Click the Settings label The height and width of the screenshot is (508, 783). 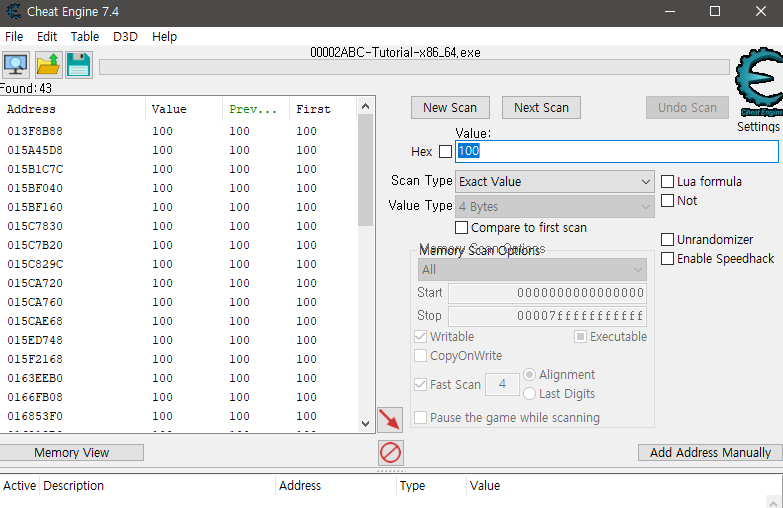(758, 126)
